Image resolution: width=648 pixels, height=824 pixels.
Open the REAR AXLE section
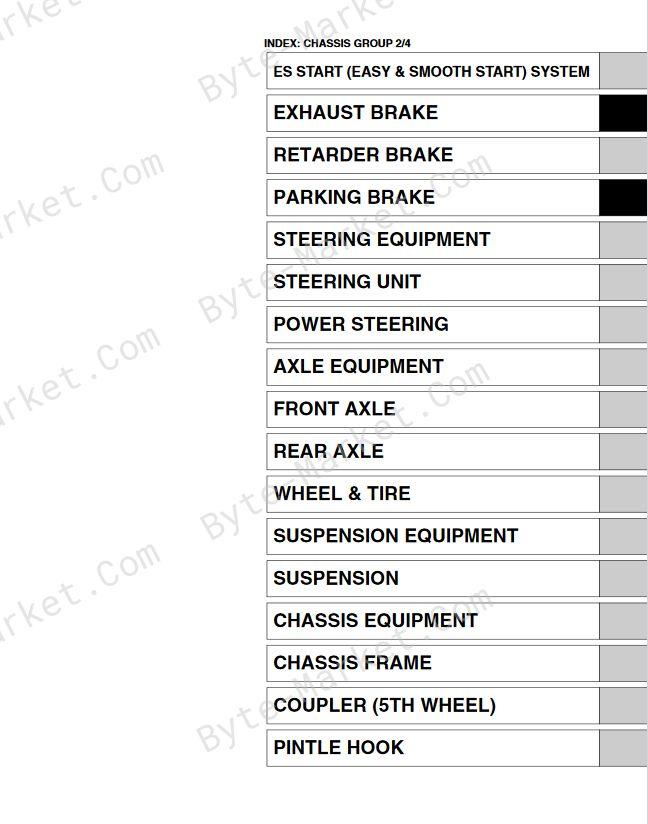click(433, 451)
